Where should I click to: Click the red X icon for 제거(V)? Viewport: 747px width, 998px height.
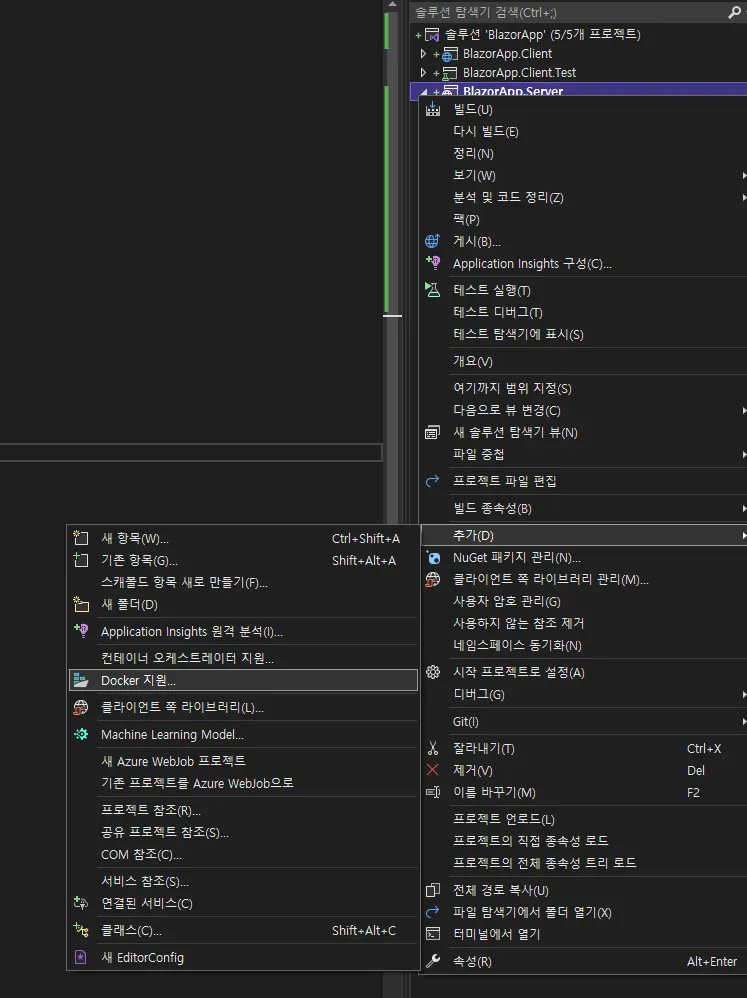point(433,770)
